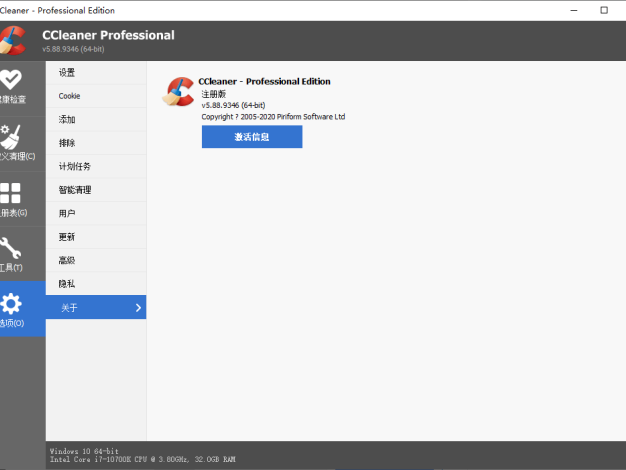Click the 'CCleaner - Professional Edition' heading text

click(264, 81)
